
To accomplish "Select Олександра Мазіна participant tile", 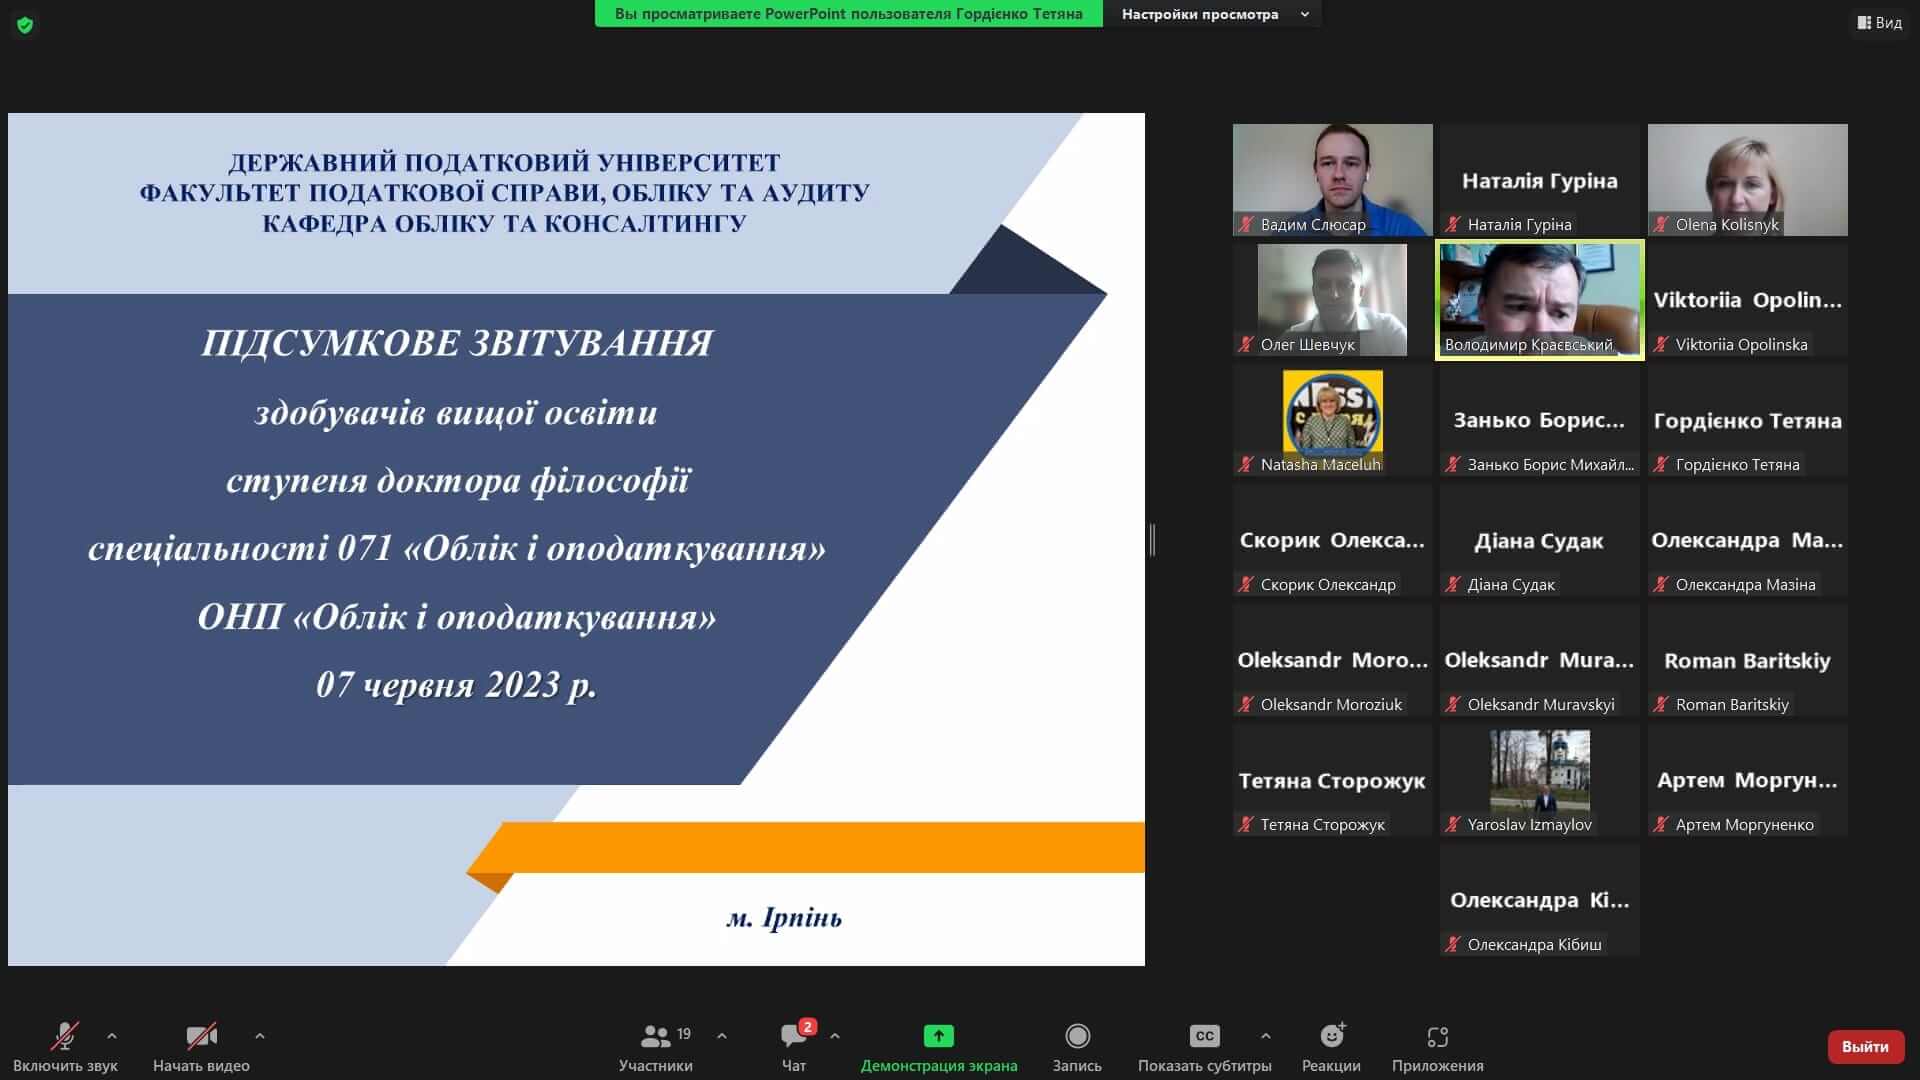I will click(1747, 540).
